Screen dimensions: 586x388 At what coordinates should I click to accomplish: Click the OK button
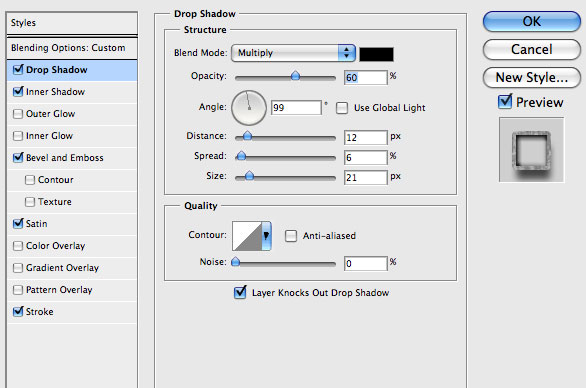(531, 21)
